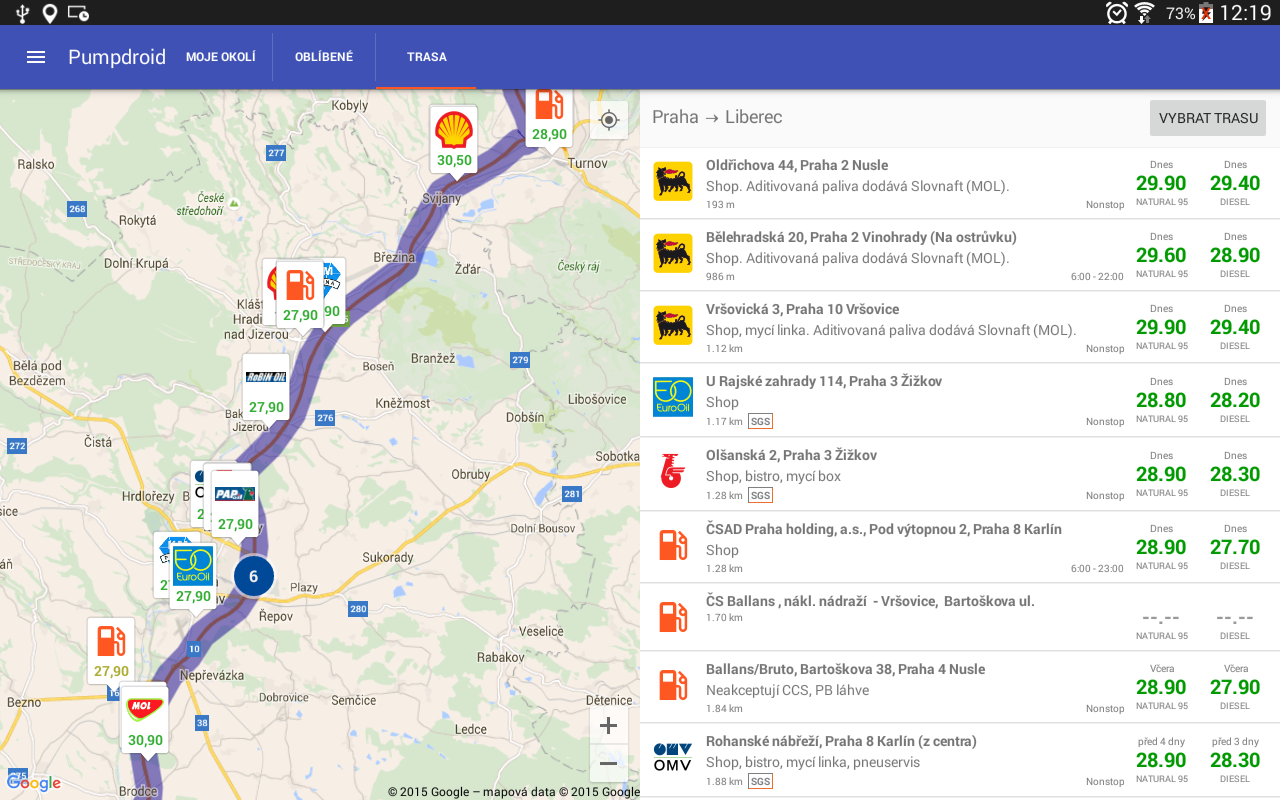Switch to the Oblíbené tab

tap(324, 57)
